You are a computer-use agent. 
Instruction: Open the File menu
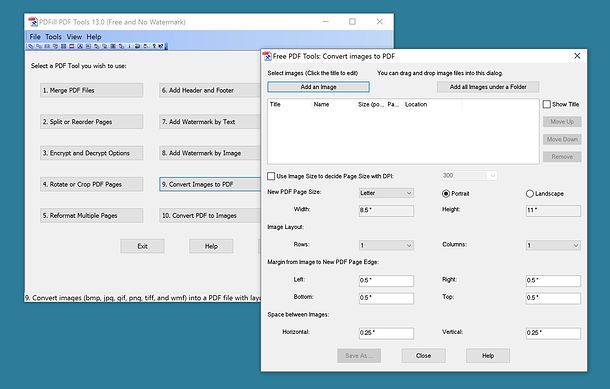click(35, 37)
